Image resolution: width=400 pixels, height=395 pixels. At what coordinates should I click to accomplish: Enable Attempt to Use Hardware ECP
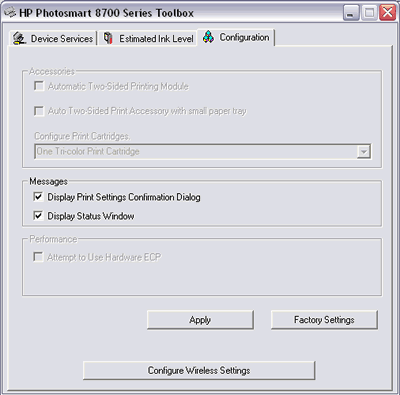pos(38,257)
